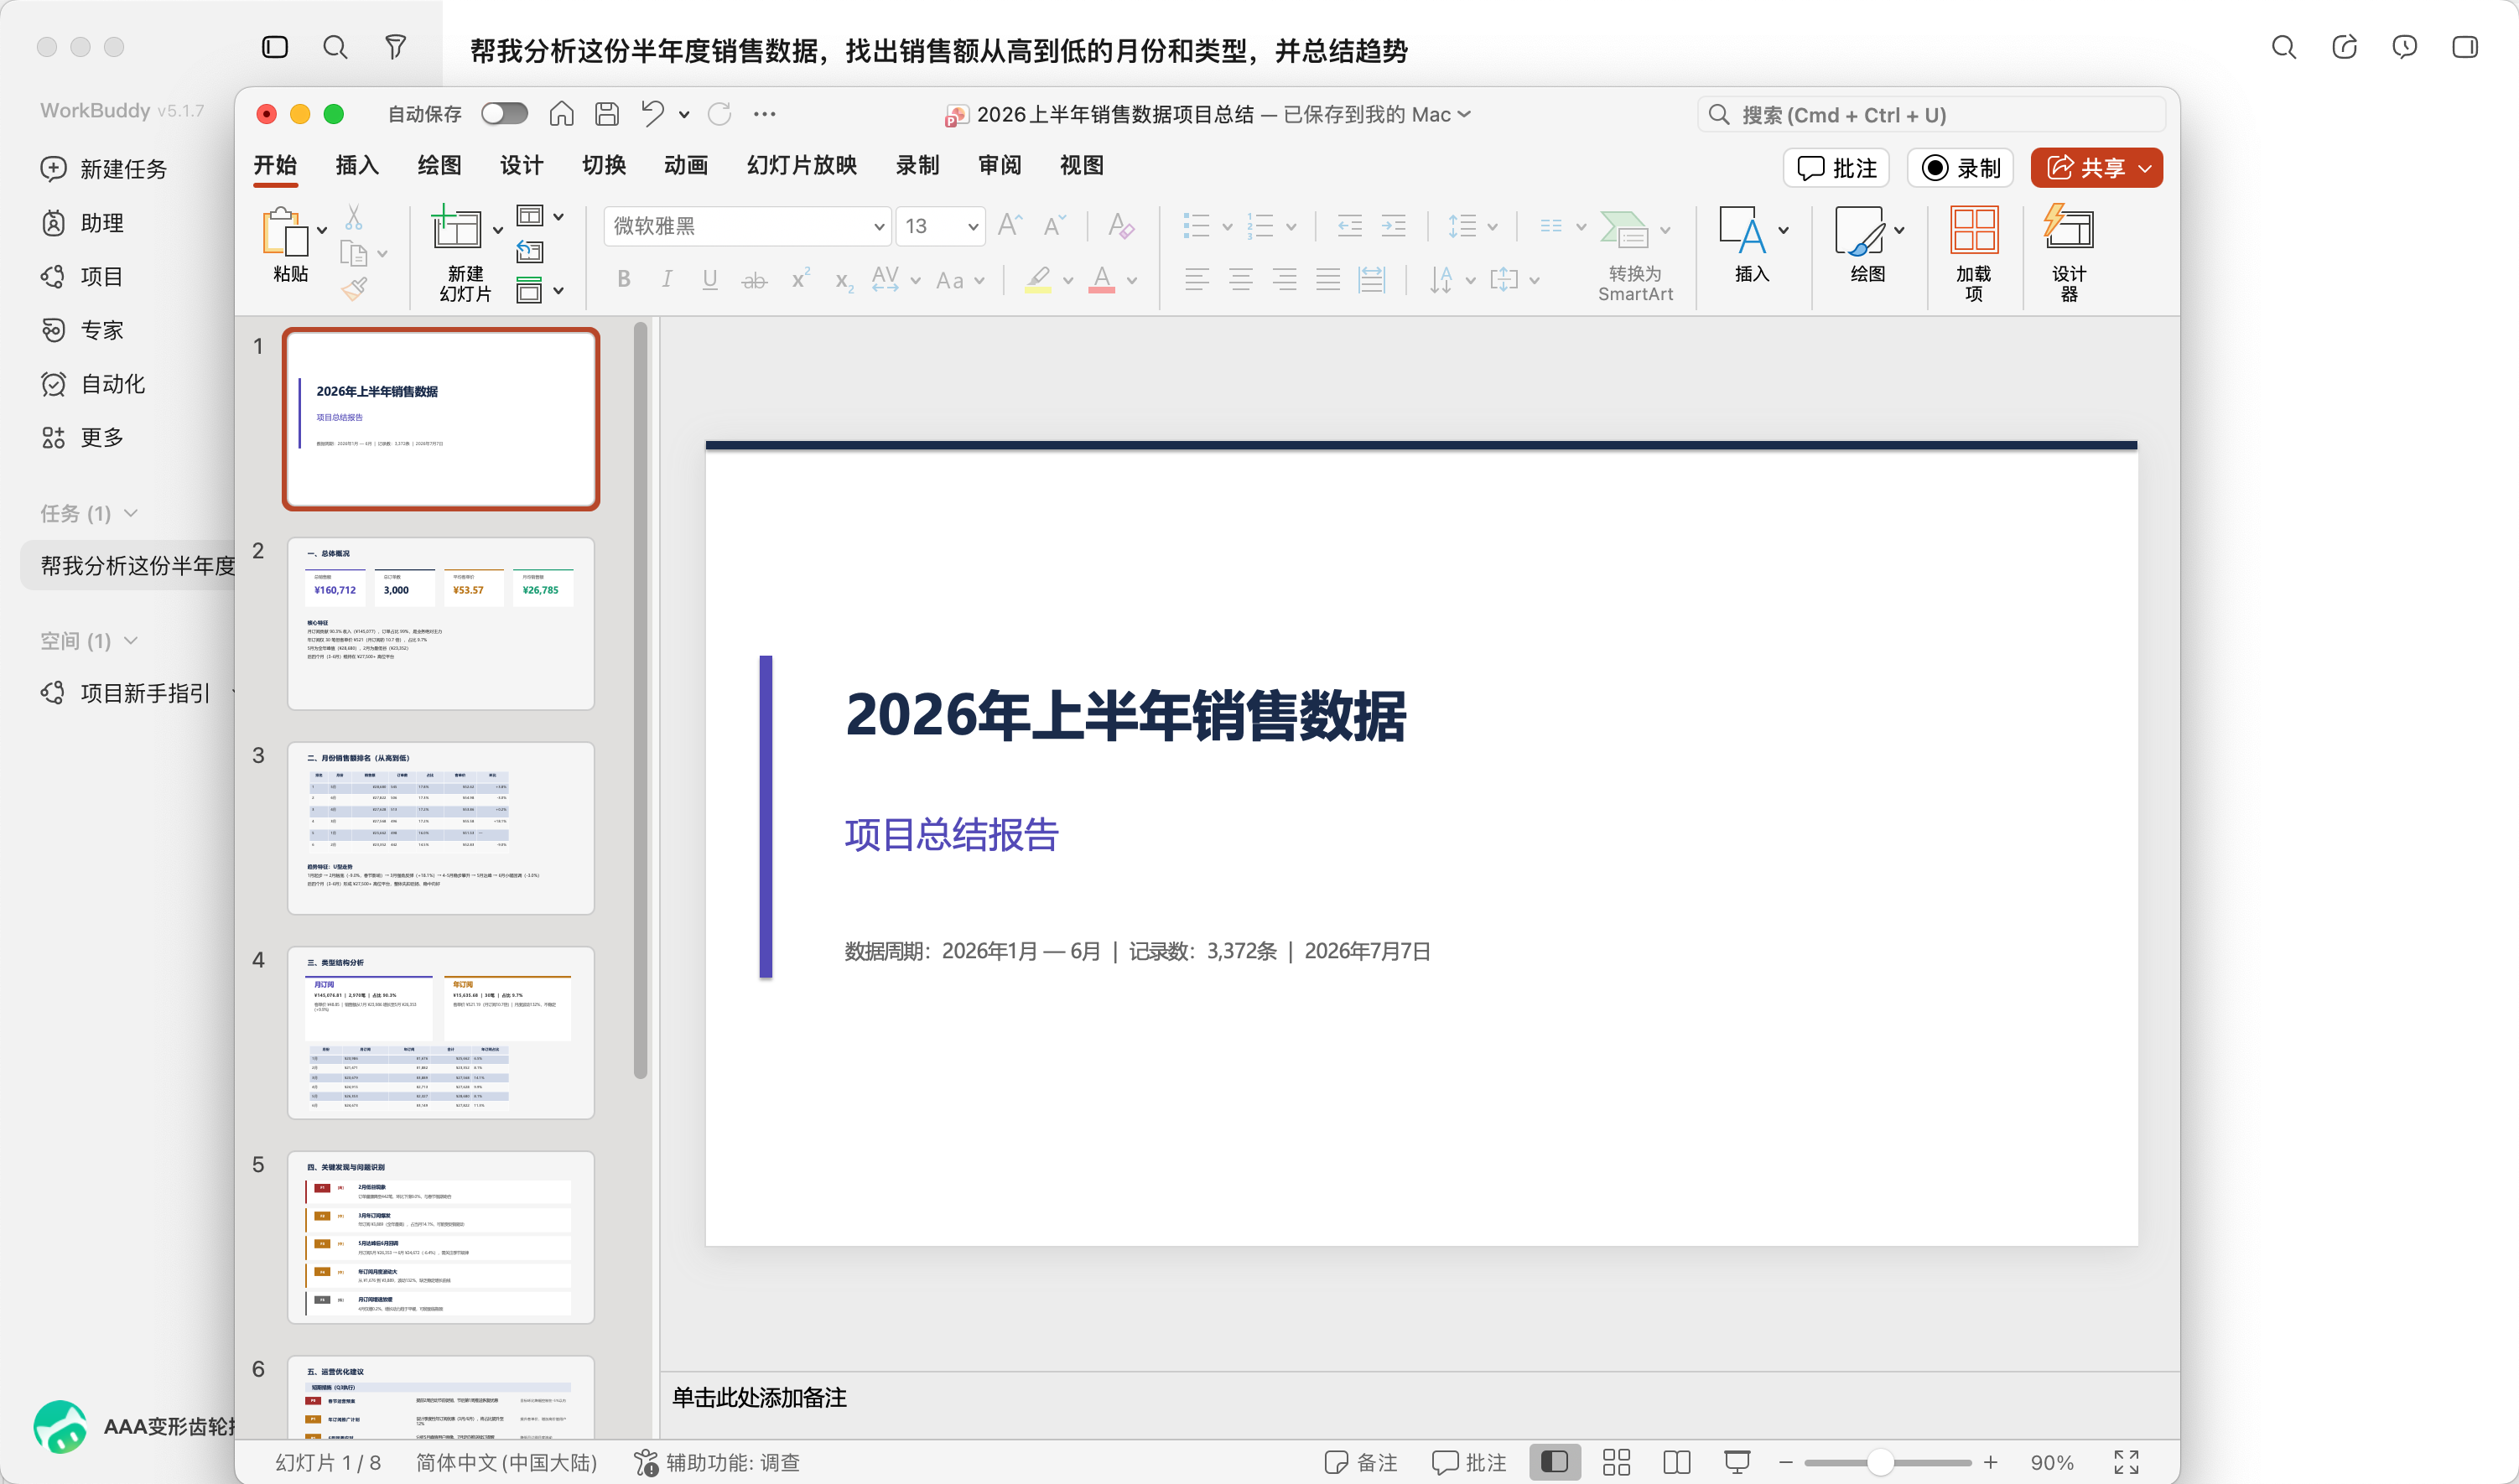Click the Reset slide icon

point(530,252)
